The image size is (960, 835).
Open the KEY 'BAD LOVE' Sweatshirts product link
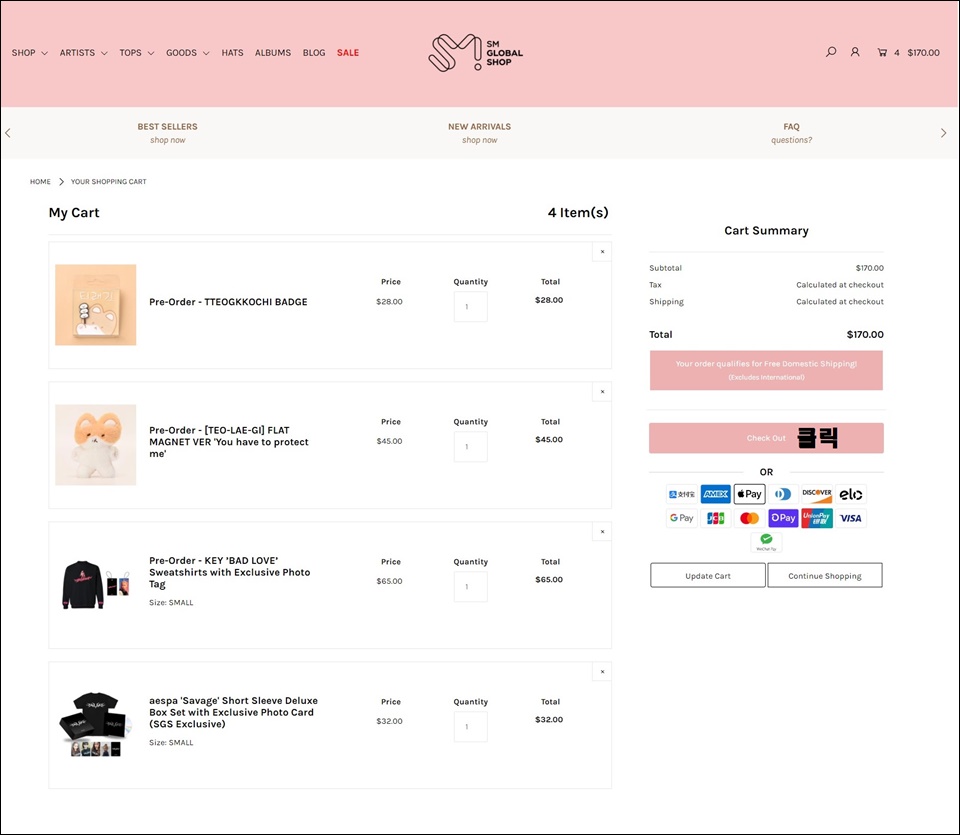[x=230, y=572]
